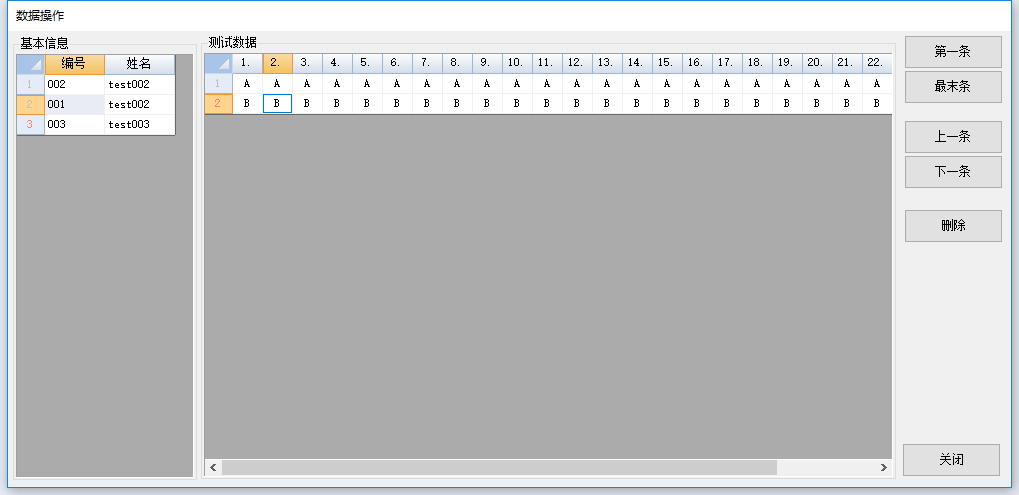1019x495 pixels.
Task: Close the dialog with 关闭 button
Action: click(951, 460)
